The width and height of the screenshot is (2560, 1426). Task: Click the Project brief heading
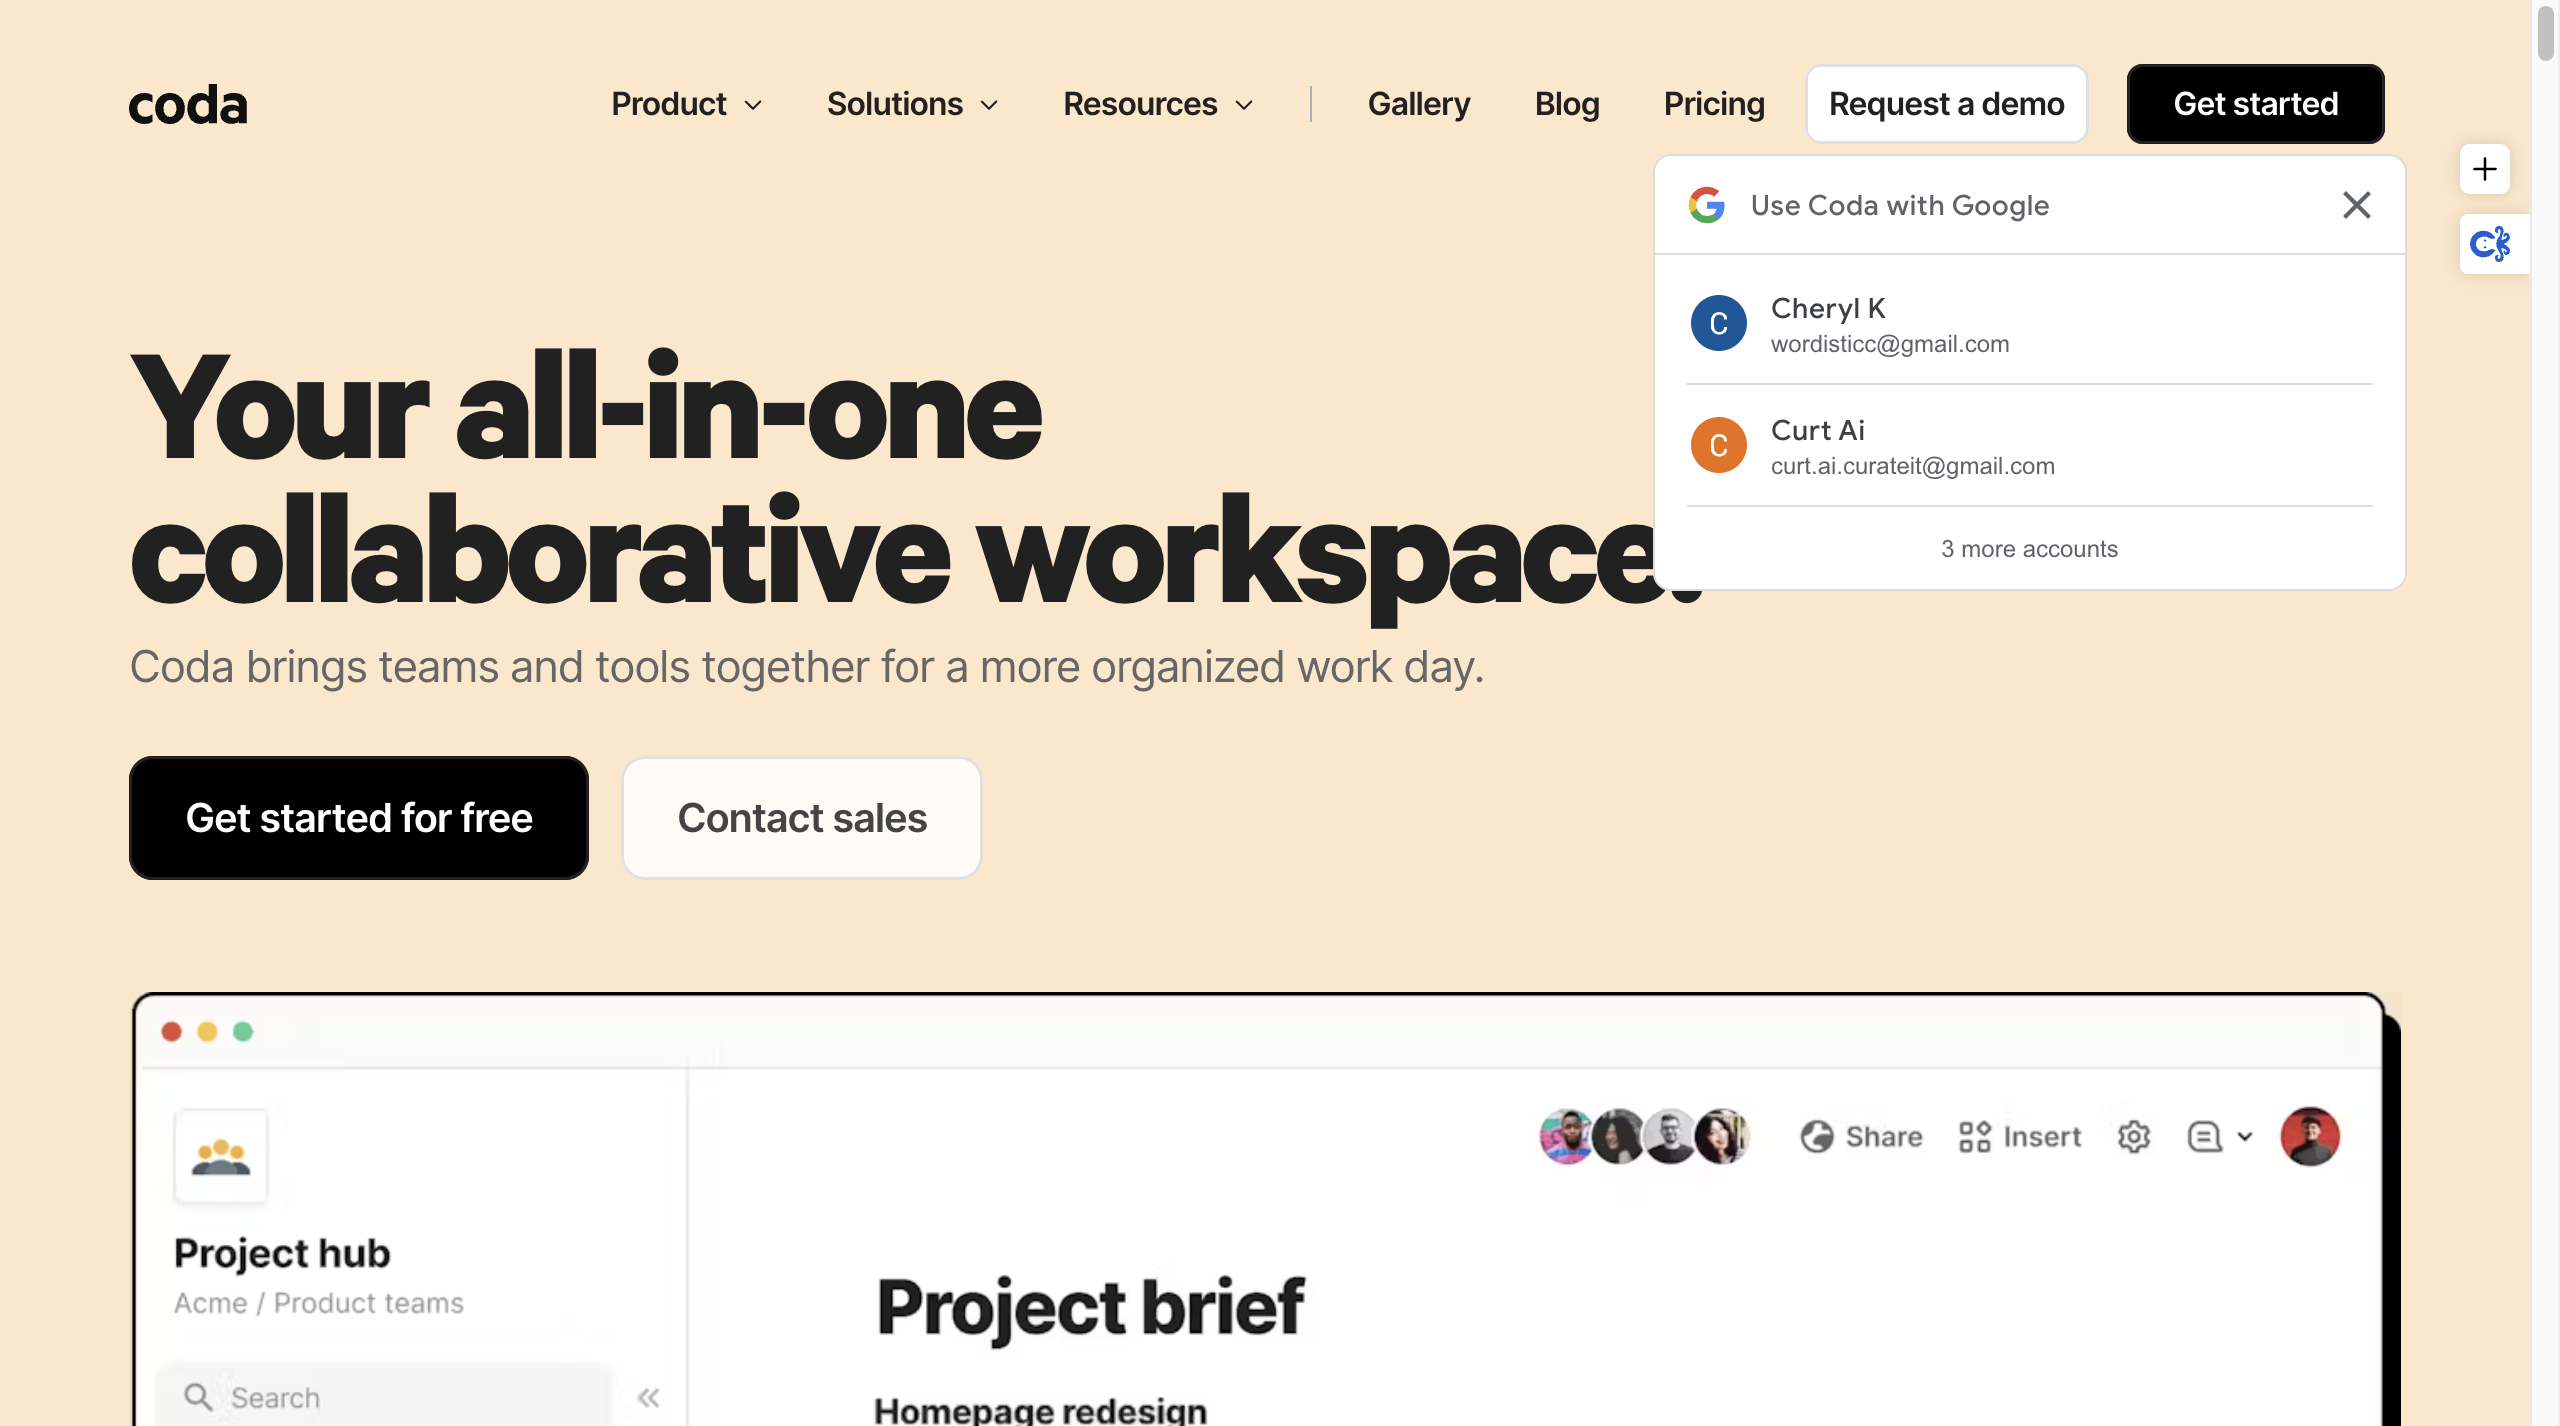(x=1090, y=1308)
